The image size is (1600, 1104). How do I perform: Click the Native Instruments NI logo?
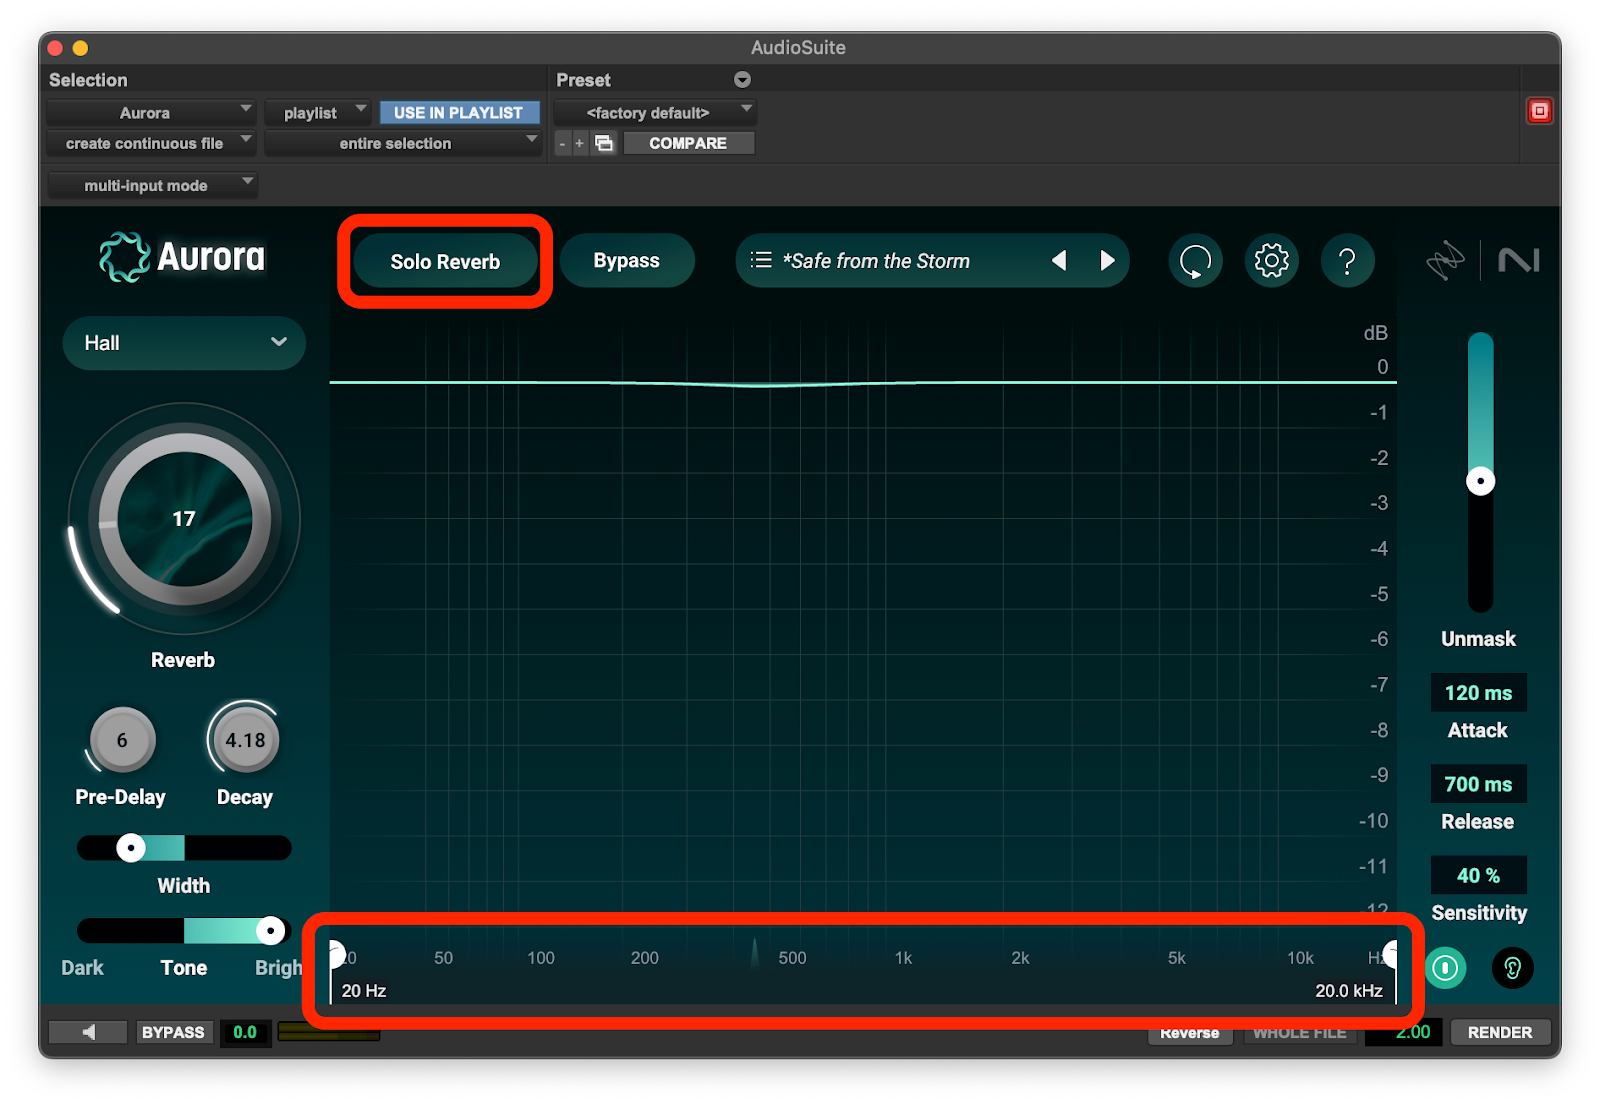pyautogui.click(x=1518, y=261)
